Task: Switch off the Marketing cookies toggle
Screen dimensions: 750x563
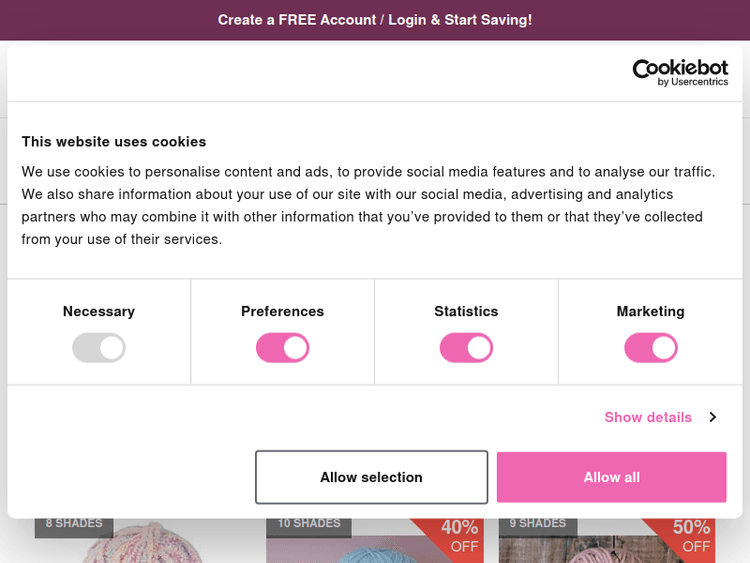Action: pyautogui.click(x=650, y=348)
